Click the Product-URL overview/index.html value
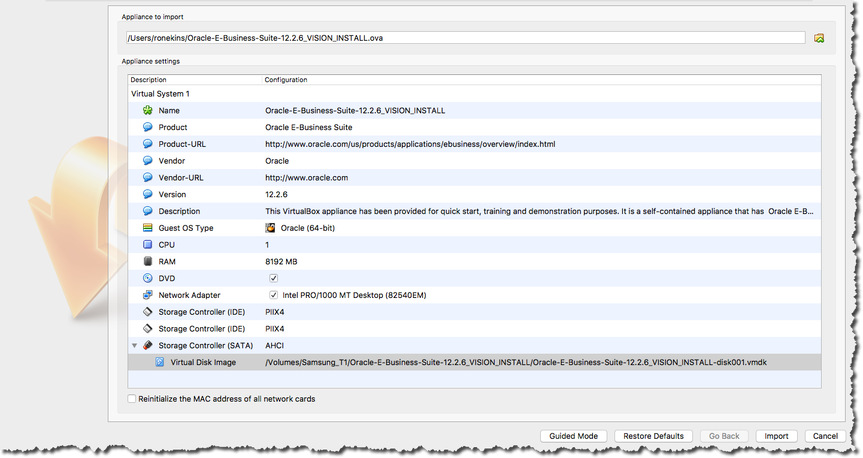This screenshot has height=458, width=863. point(410,144)
